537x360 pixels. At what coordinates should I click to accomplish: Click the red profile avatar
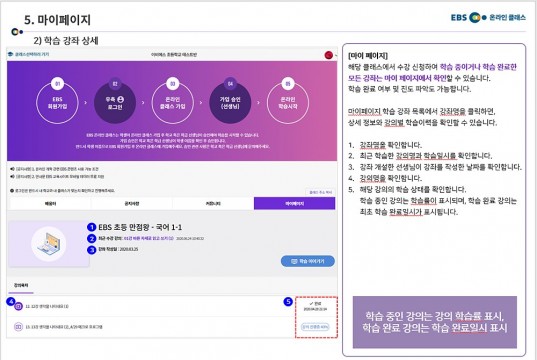tap(328, 55)
